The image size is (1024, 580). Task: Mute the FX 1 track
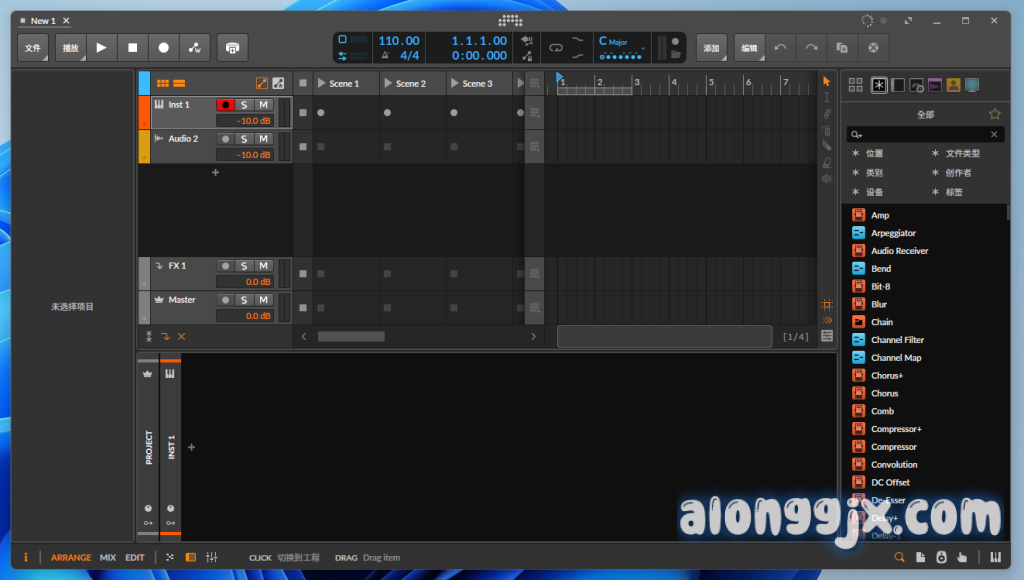coord(263,266)
